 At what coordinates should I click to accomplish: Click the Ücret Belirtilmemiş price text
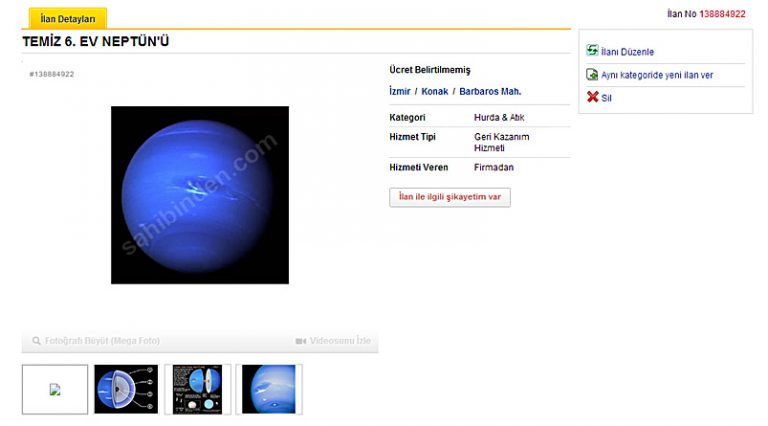[430, 70]
